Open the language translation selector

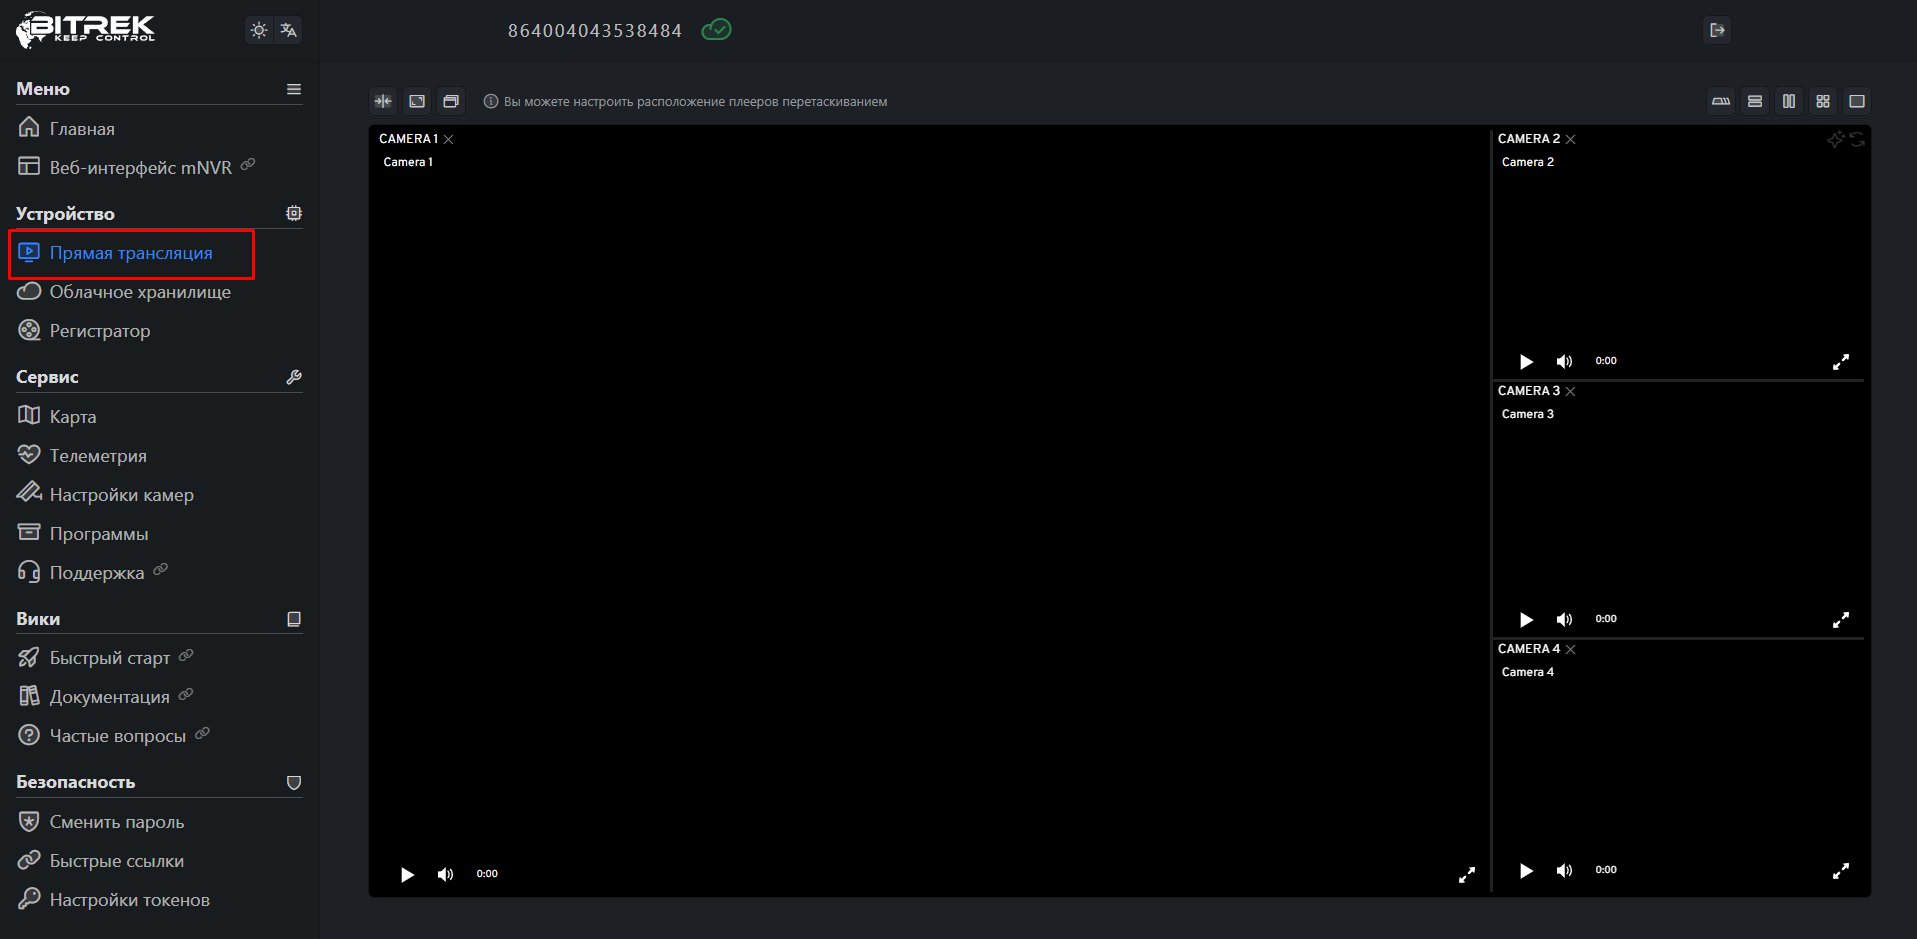[289, 30]
